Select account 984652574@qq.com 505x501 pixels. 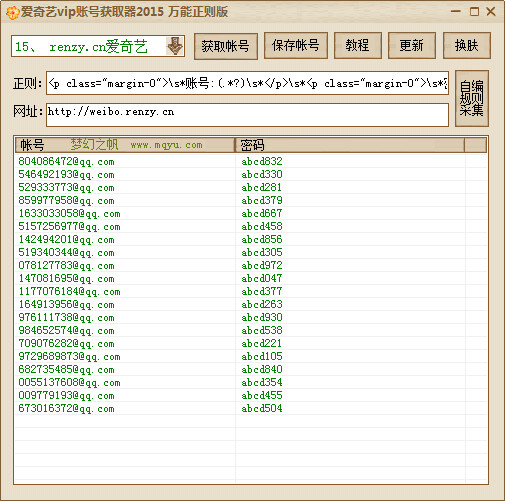click(66, 330)
